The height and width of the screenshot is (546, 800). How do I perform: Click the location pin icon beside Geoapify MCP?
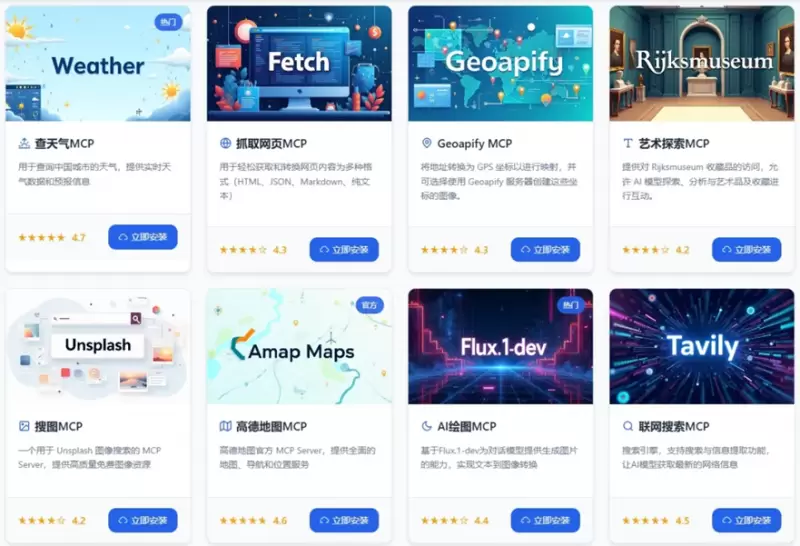427,143
